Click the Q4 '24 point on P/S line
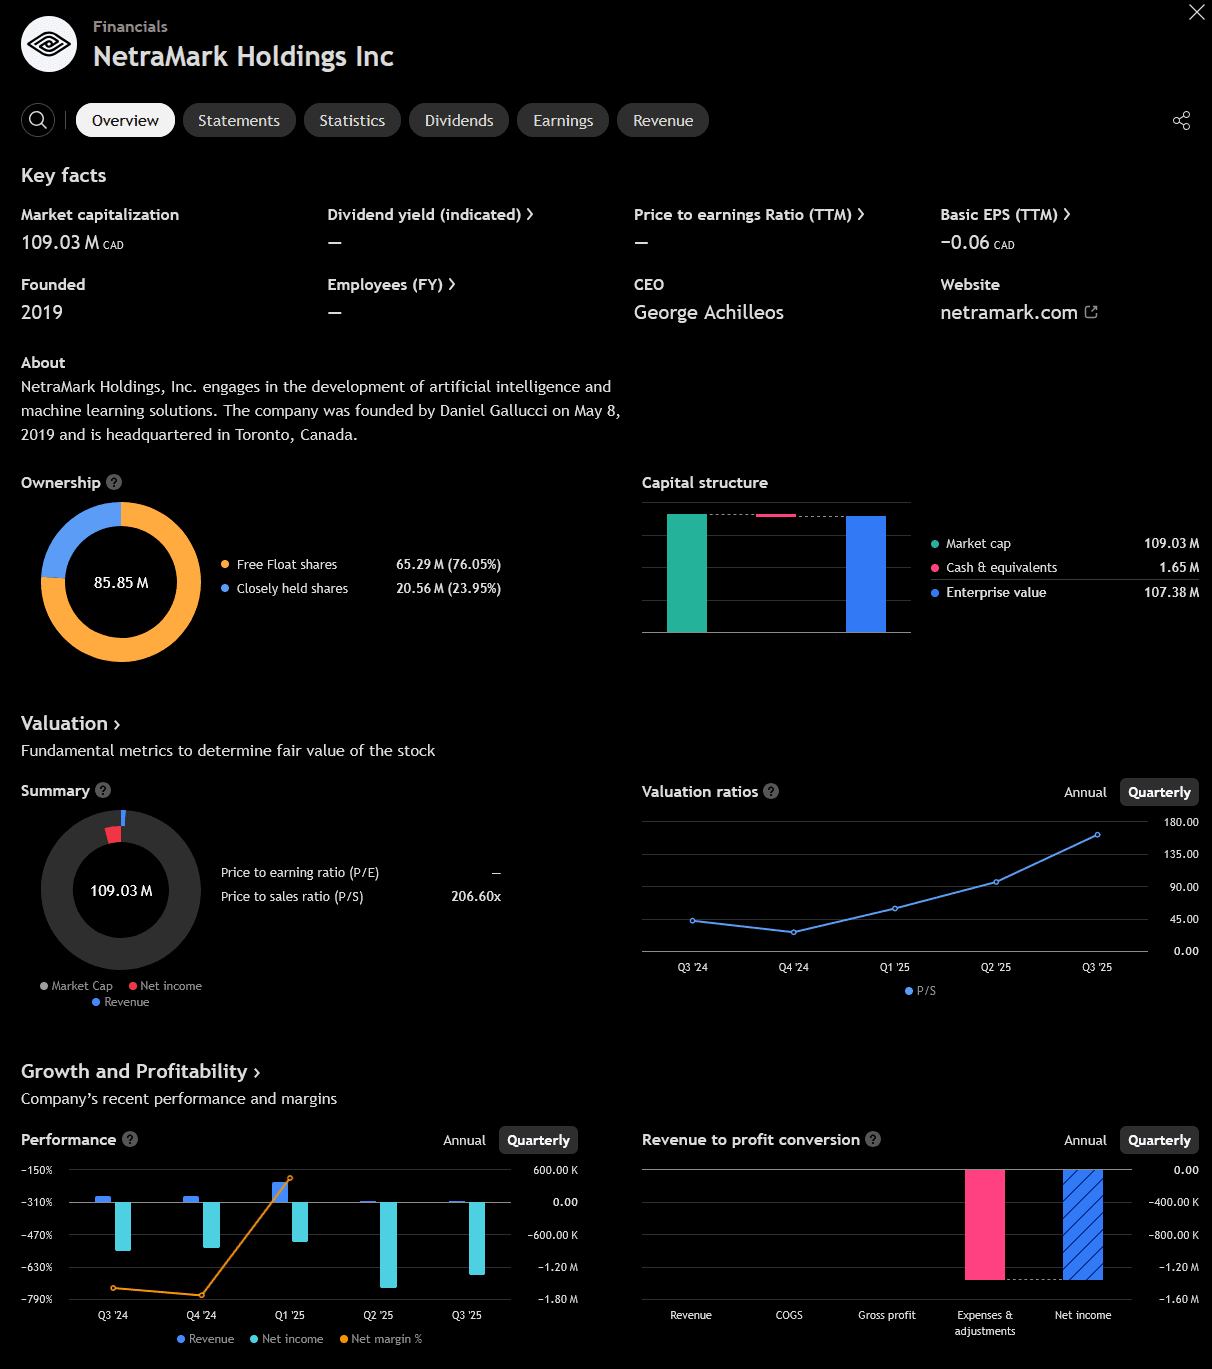 [794, 932]
